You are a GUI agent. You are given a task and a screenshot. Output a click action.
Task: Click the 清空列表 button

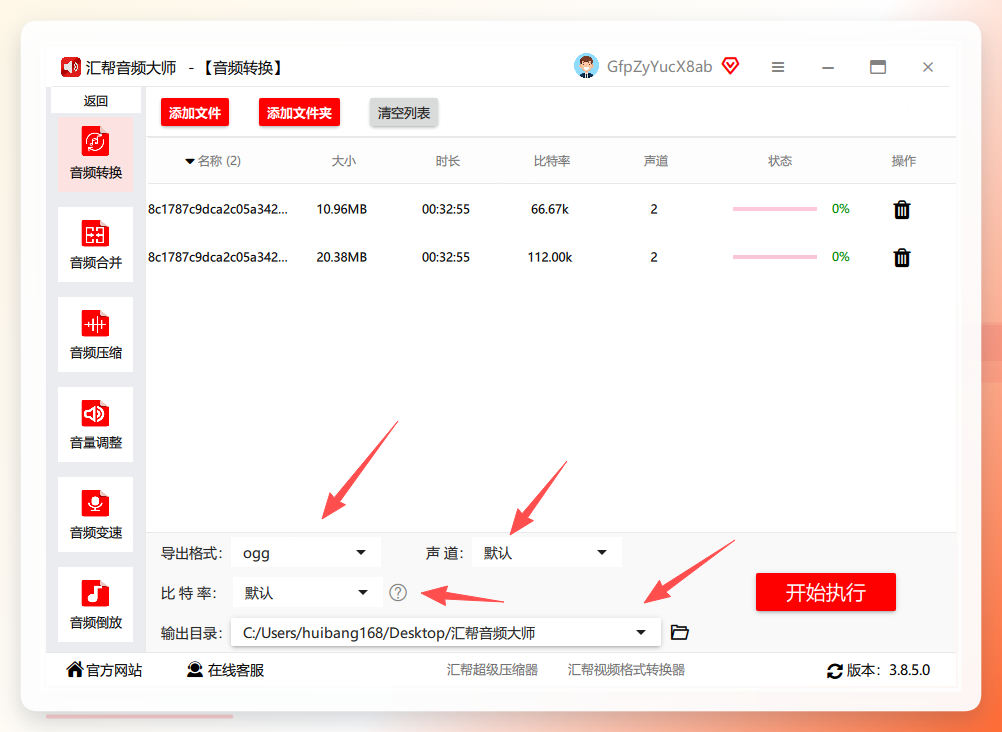[x=404, y=113]
